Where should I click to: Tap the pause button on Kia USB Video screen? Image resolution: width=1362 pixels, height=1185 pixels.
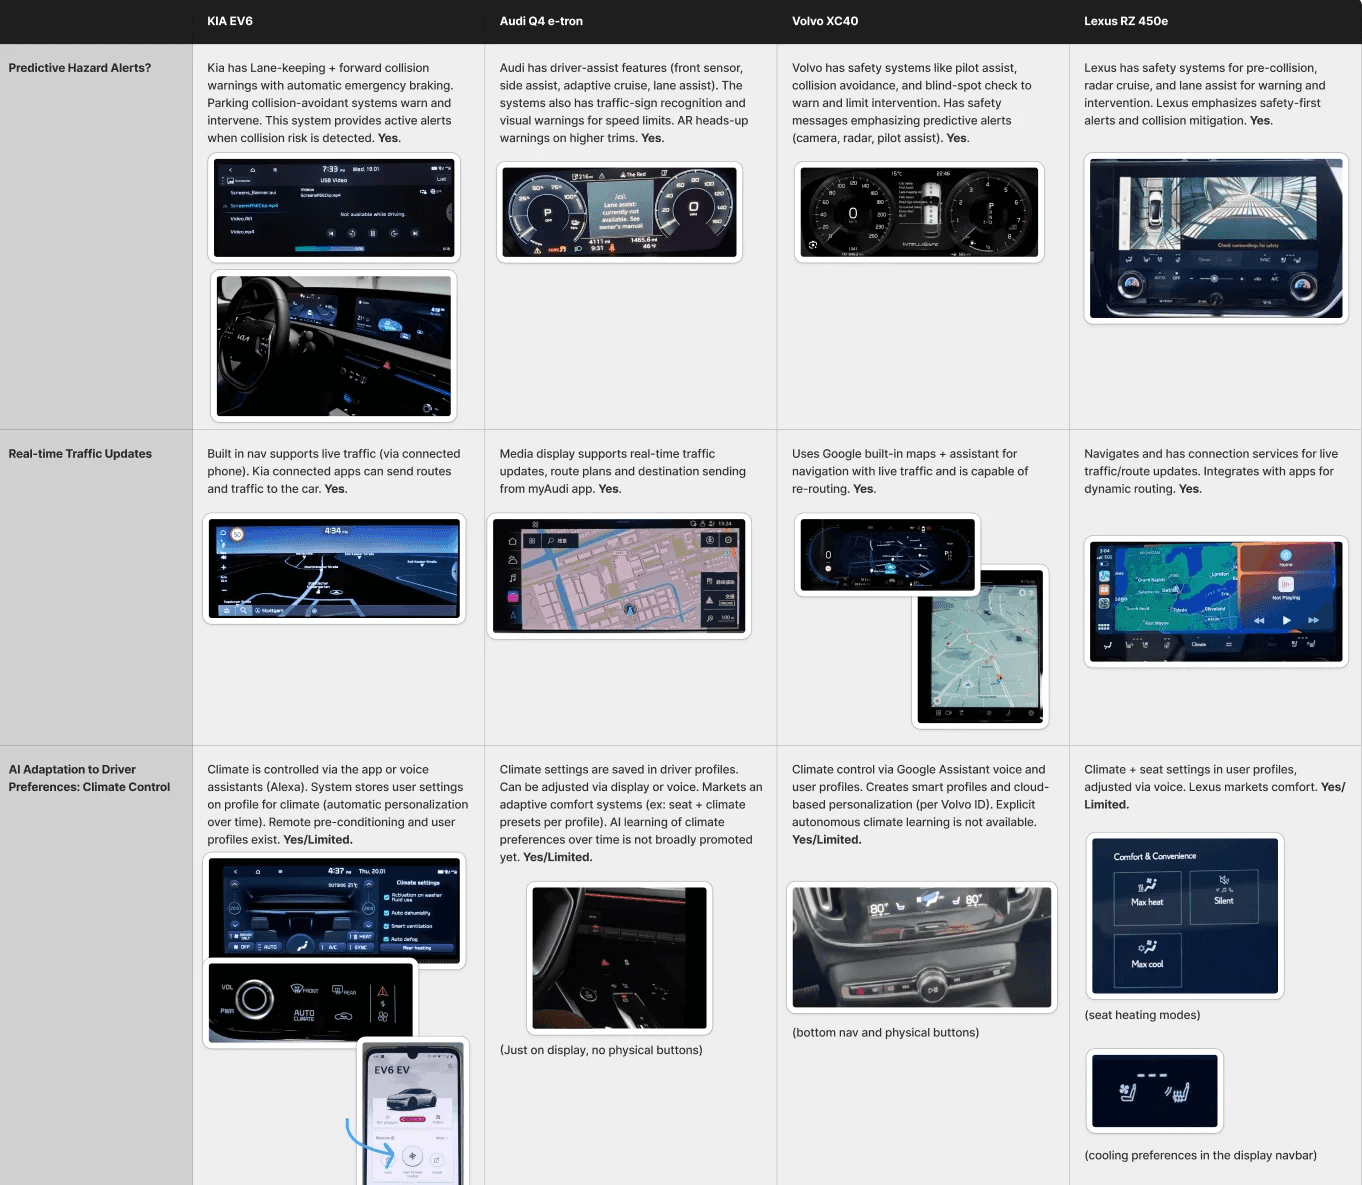click(x=373, y=233)
